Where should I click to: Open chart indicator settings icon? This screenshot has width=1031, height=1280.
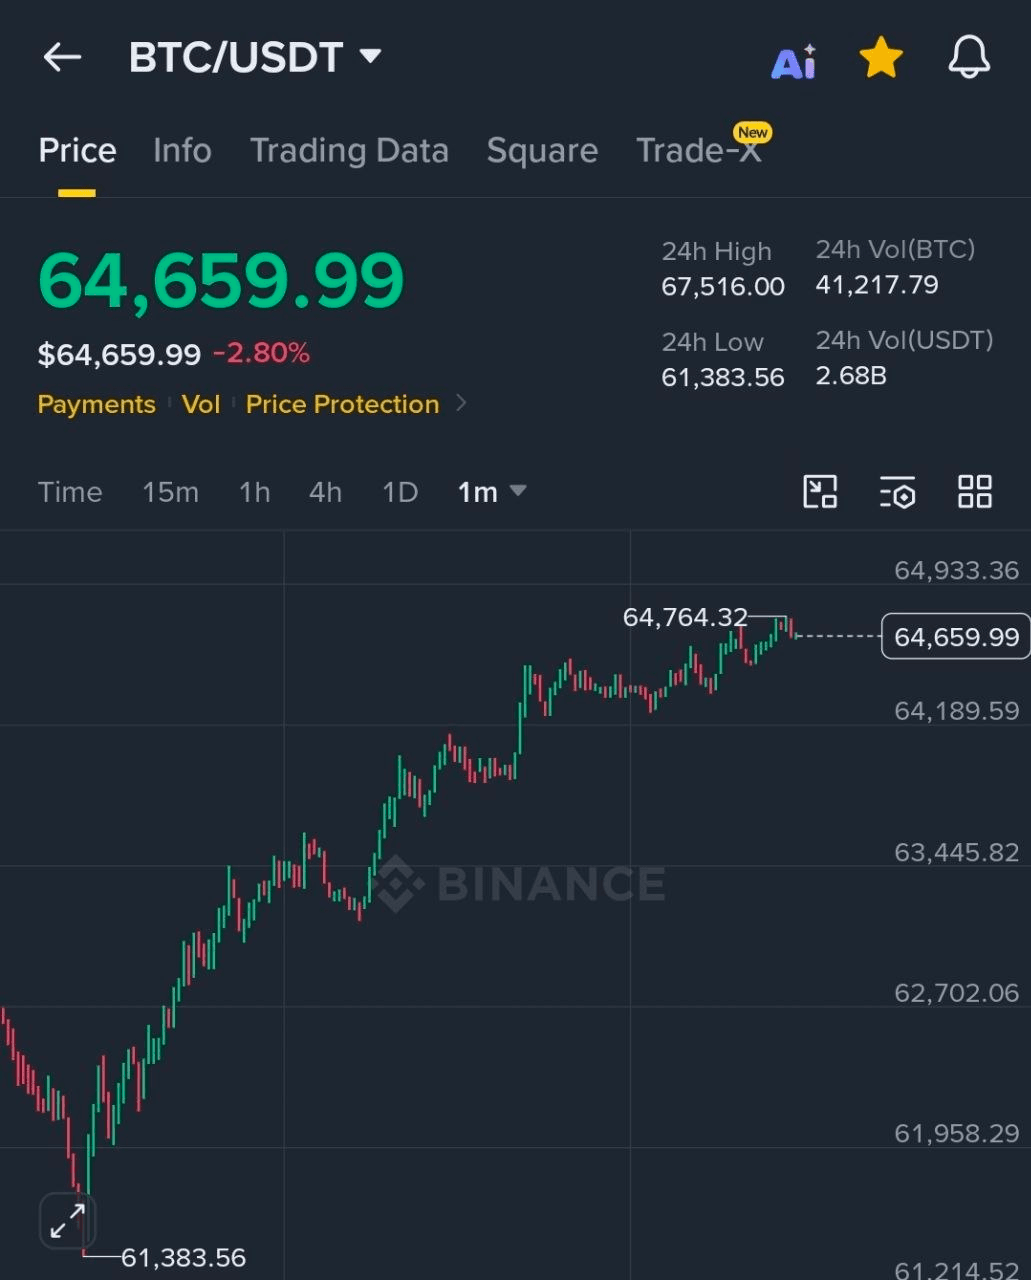(898, 492)
